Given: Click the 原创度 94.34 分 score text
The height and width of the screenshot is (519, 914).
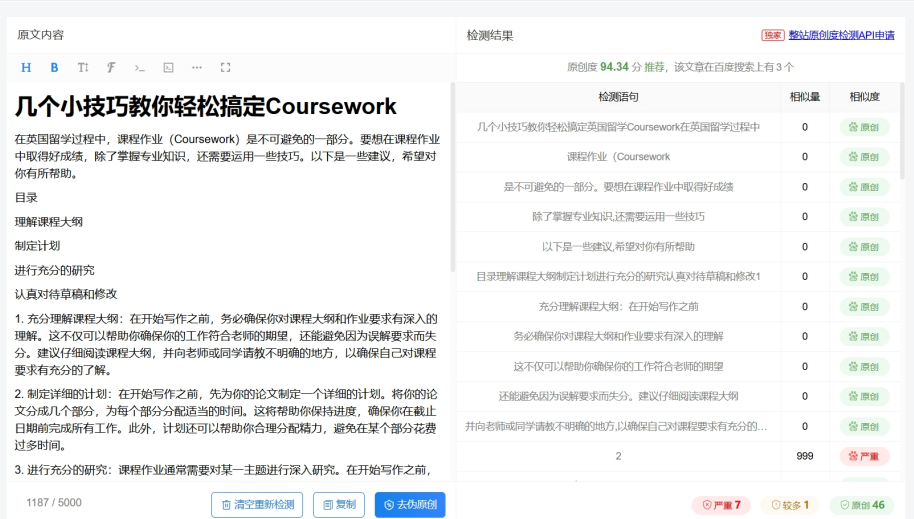Looking at the screenshot, I should (604, 67).
